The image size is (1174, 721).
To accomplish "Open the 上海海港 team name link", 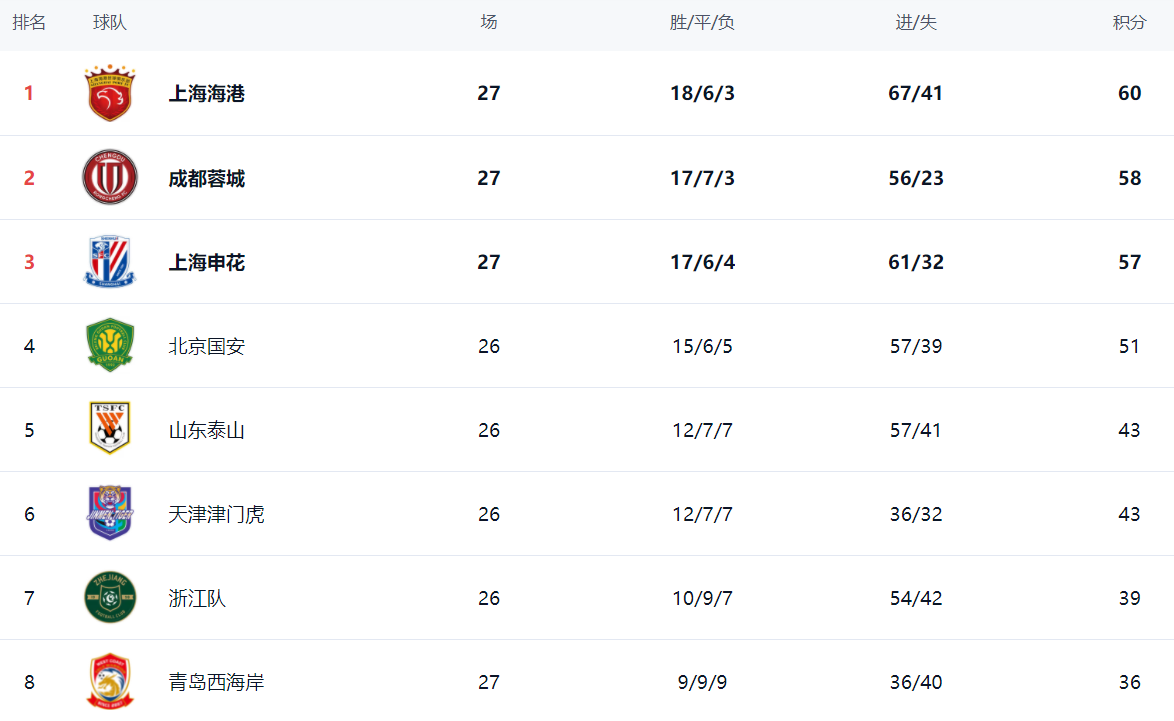I will (x=207, y=93).
